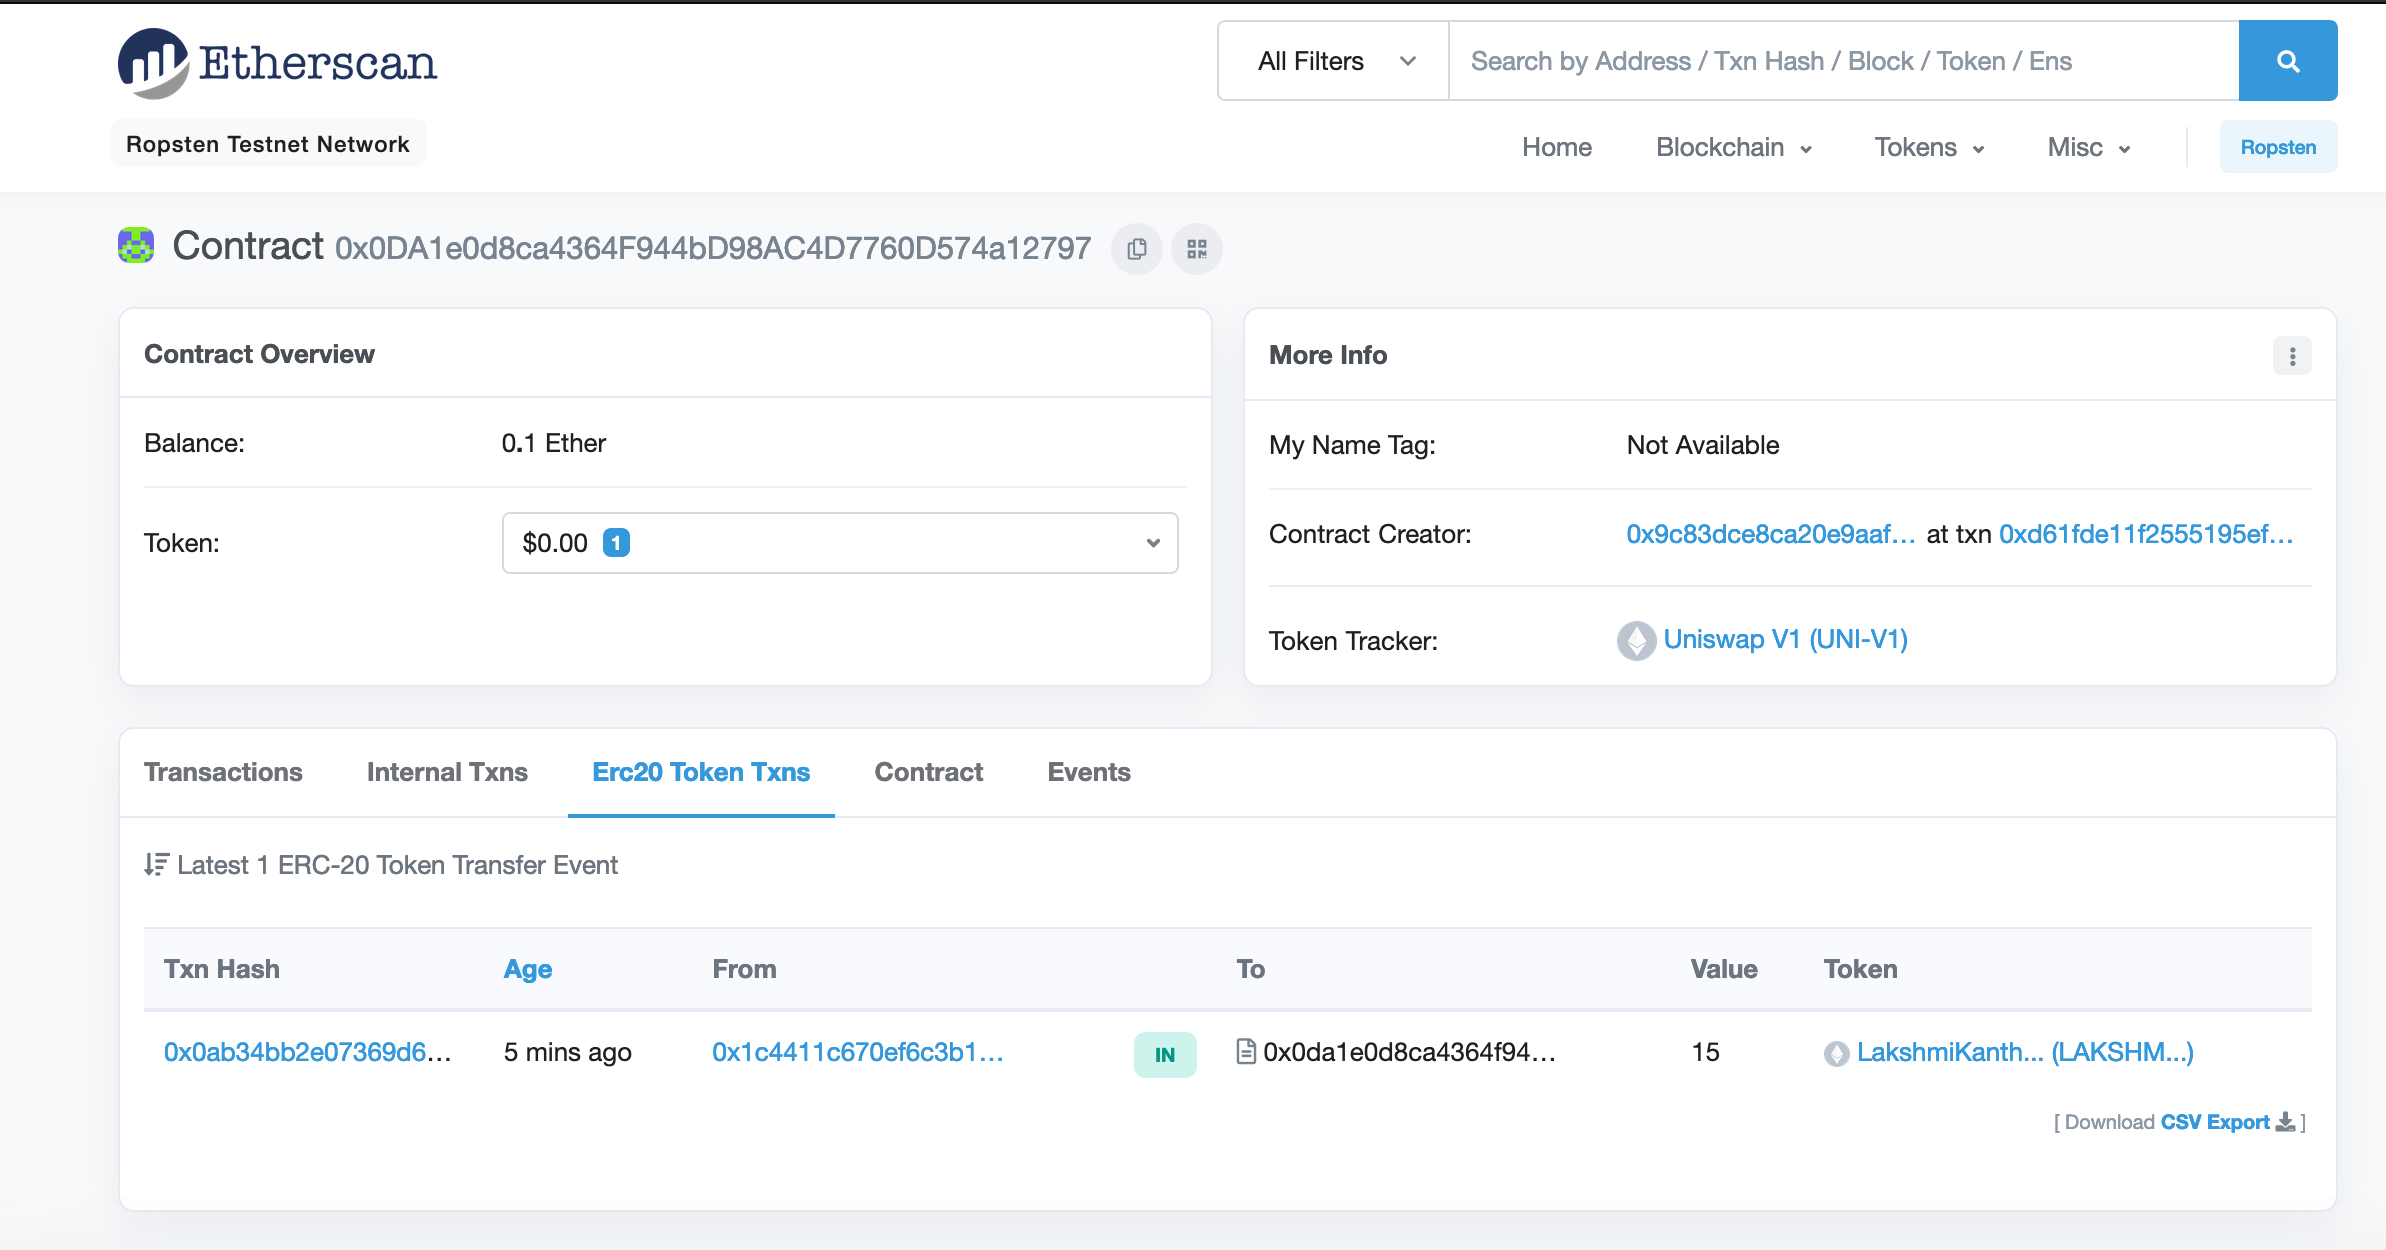
Task: Click the Etherscan logo icon
Action: 153,63
